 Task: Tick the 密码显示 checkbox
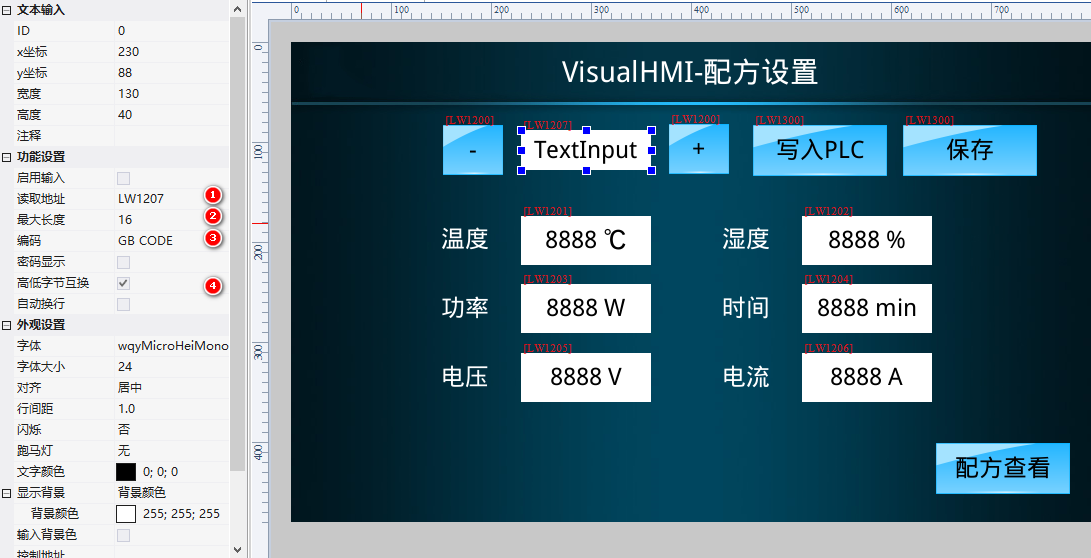124,262
